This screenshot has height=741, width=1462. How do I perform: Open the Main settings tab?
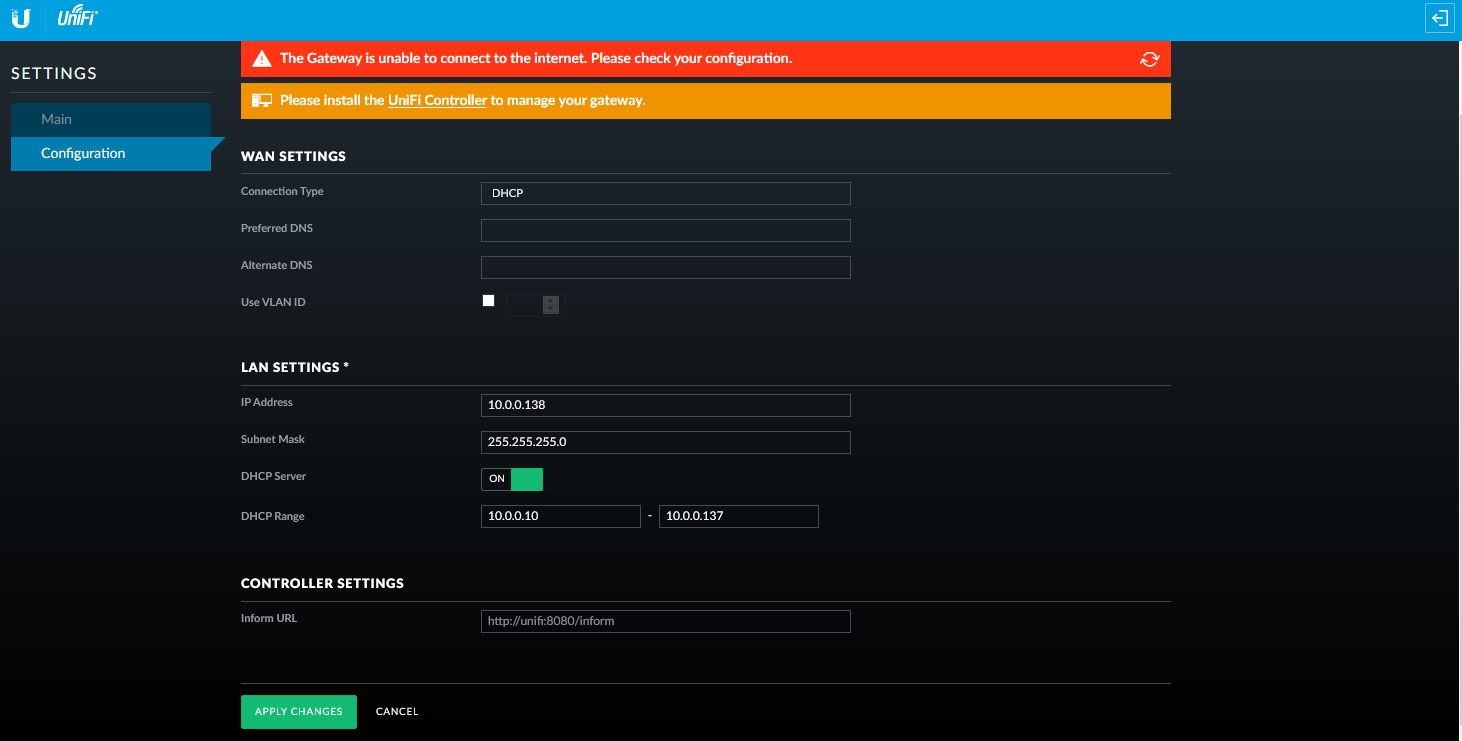[x=56, y=119]
